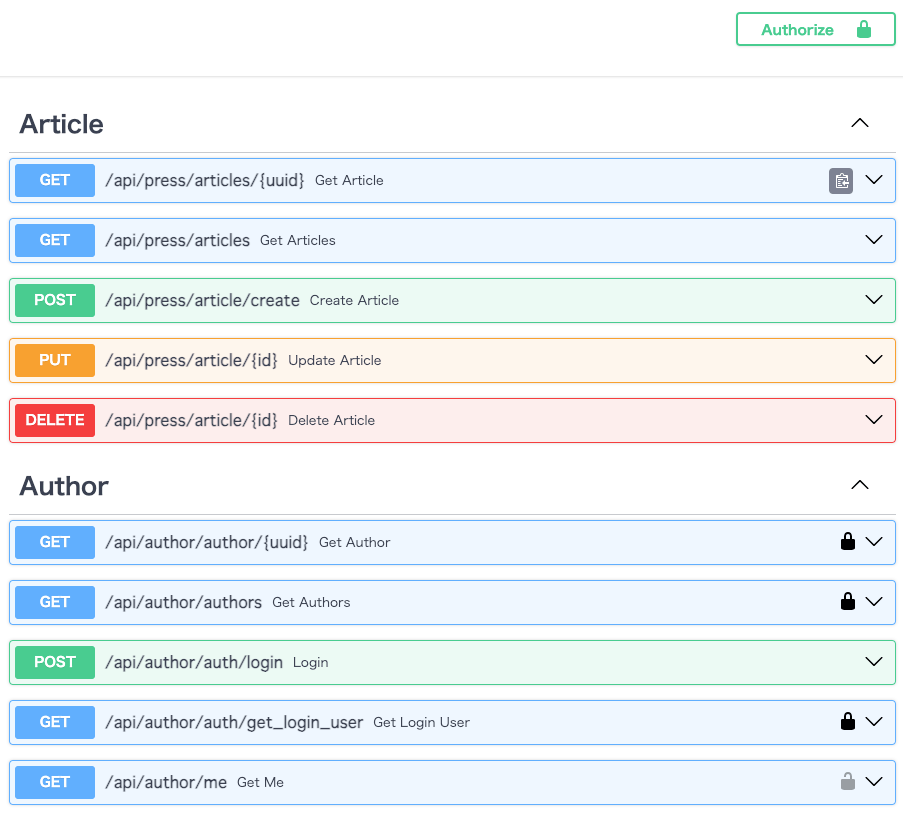The height and width of the screenshot is (820, 903).
Task: Click the lock icon on Get Authors
Action: pyautogui.click(x=848, y=602)
